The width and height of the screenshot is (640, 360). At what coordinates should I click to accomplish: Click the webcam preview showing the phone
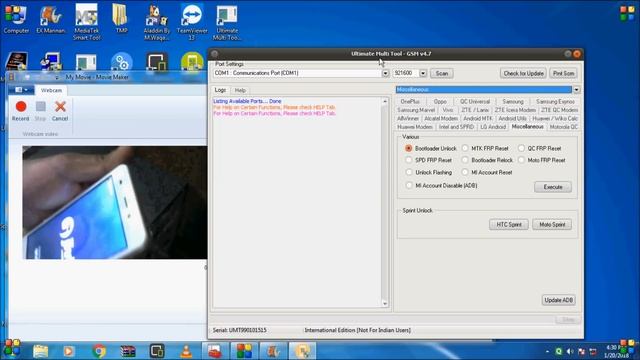115,202
